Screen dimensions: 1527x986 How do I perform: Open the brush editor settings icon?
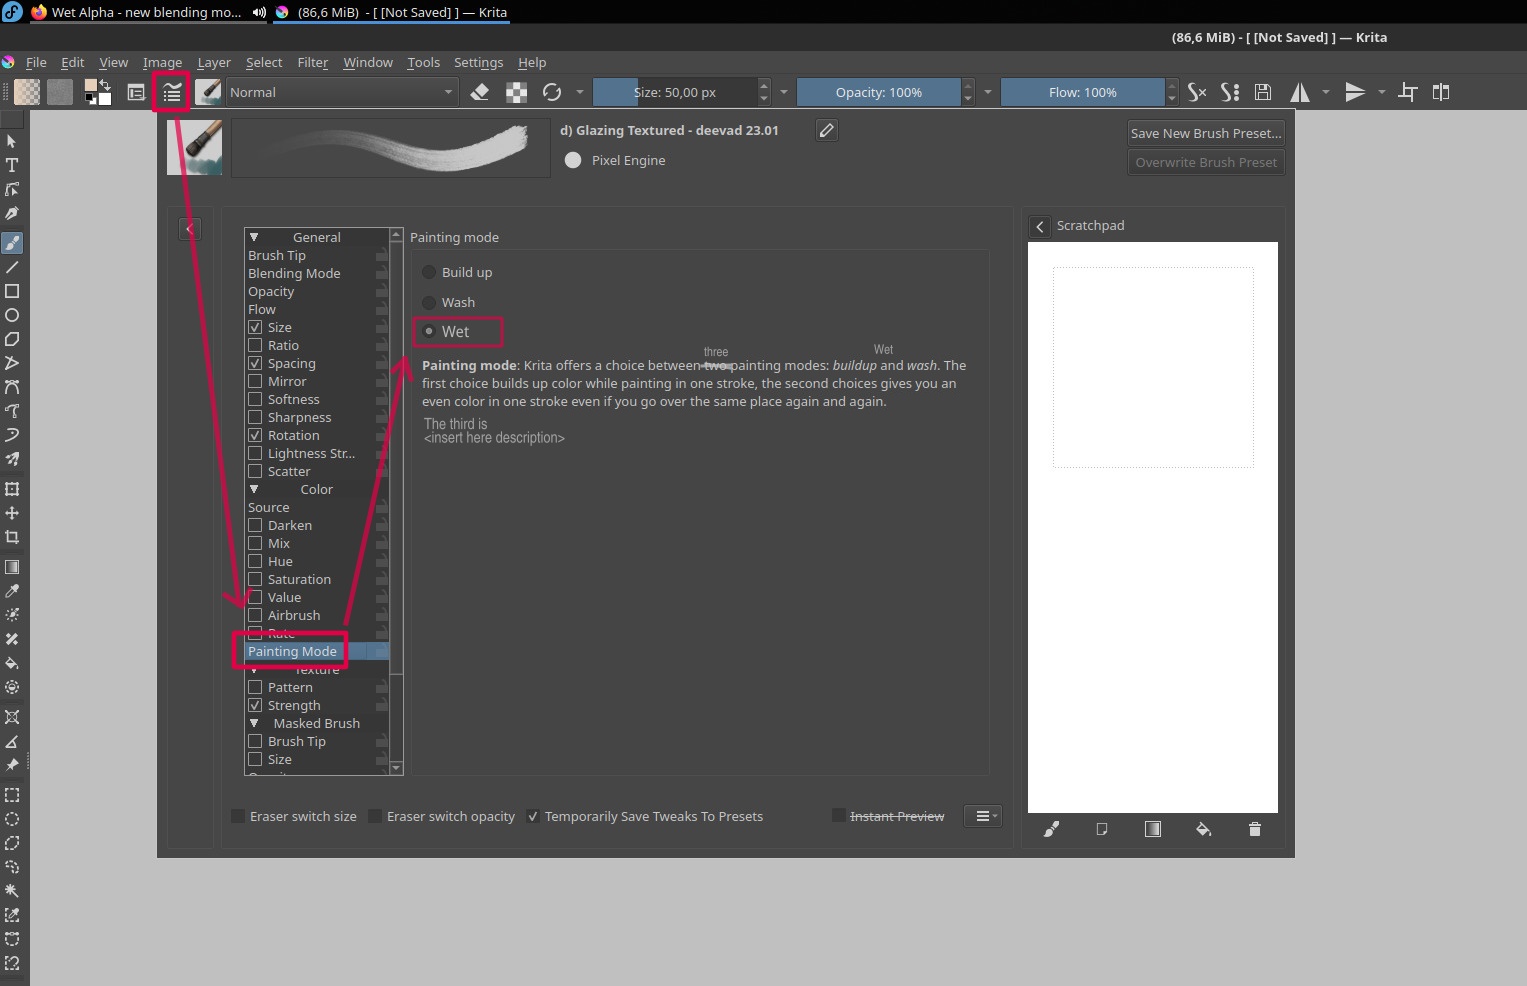click(172, 93)
